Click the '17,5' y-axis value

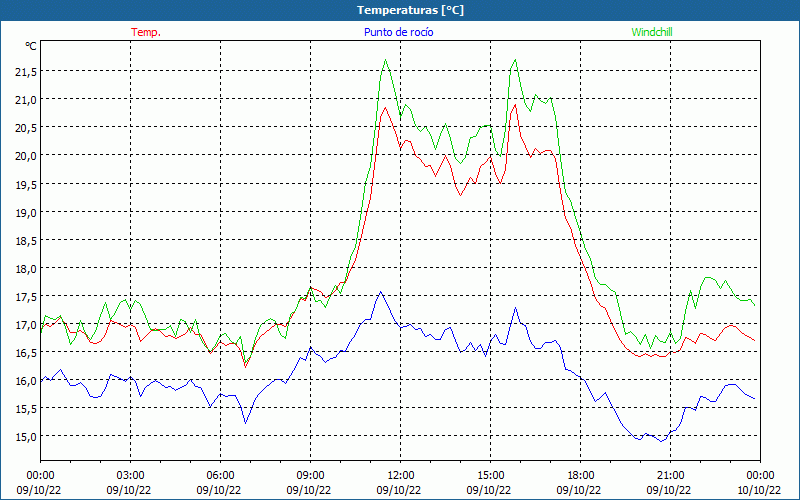pos(26,297)
